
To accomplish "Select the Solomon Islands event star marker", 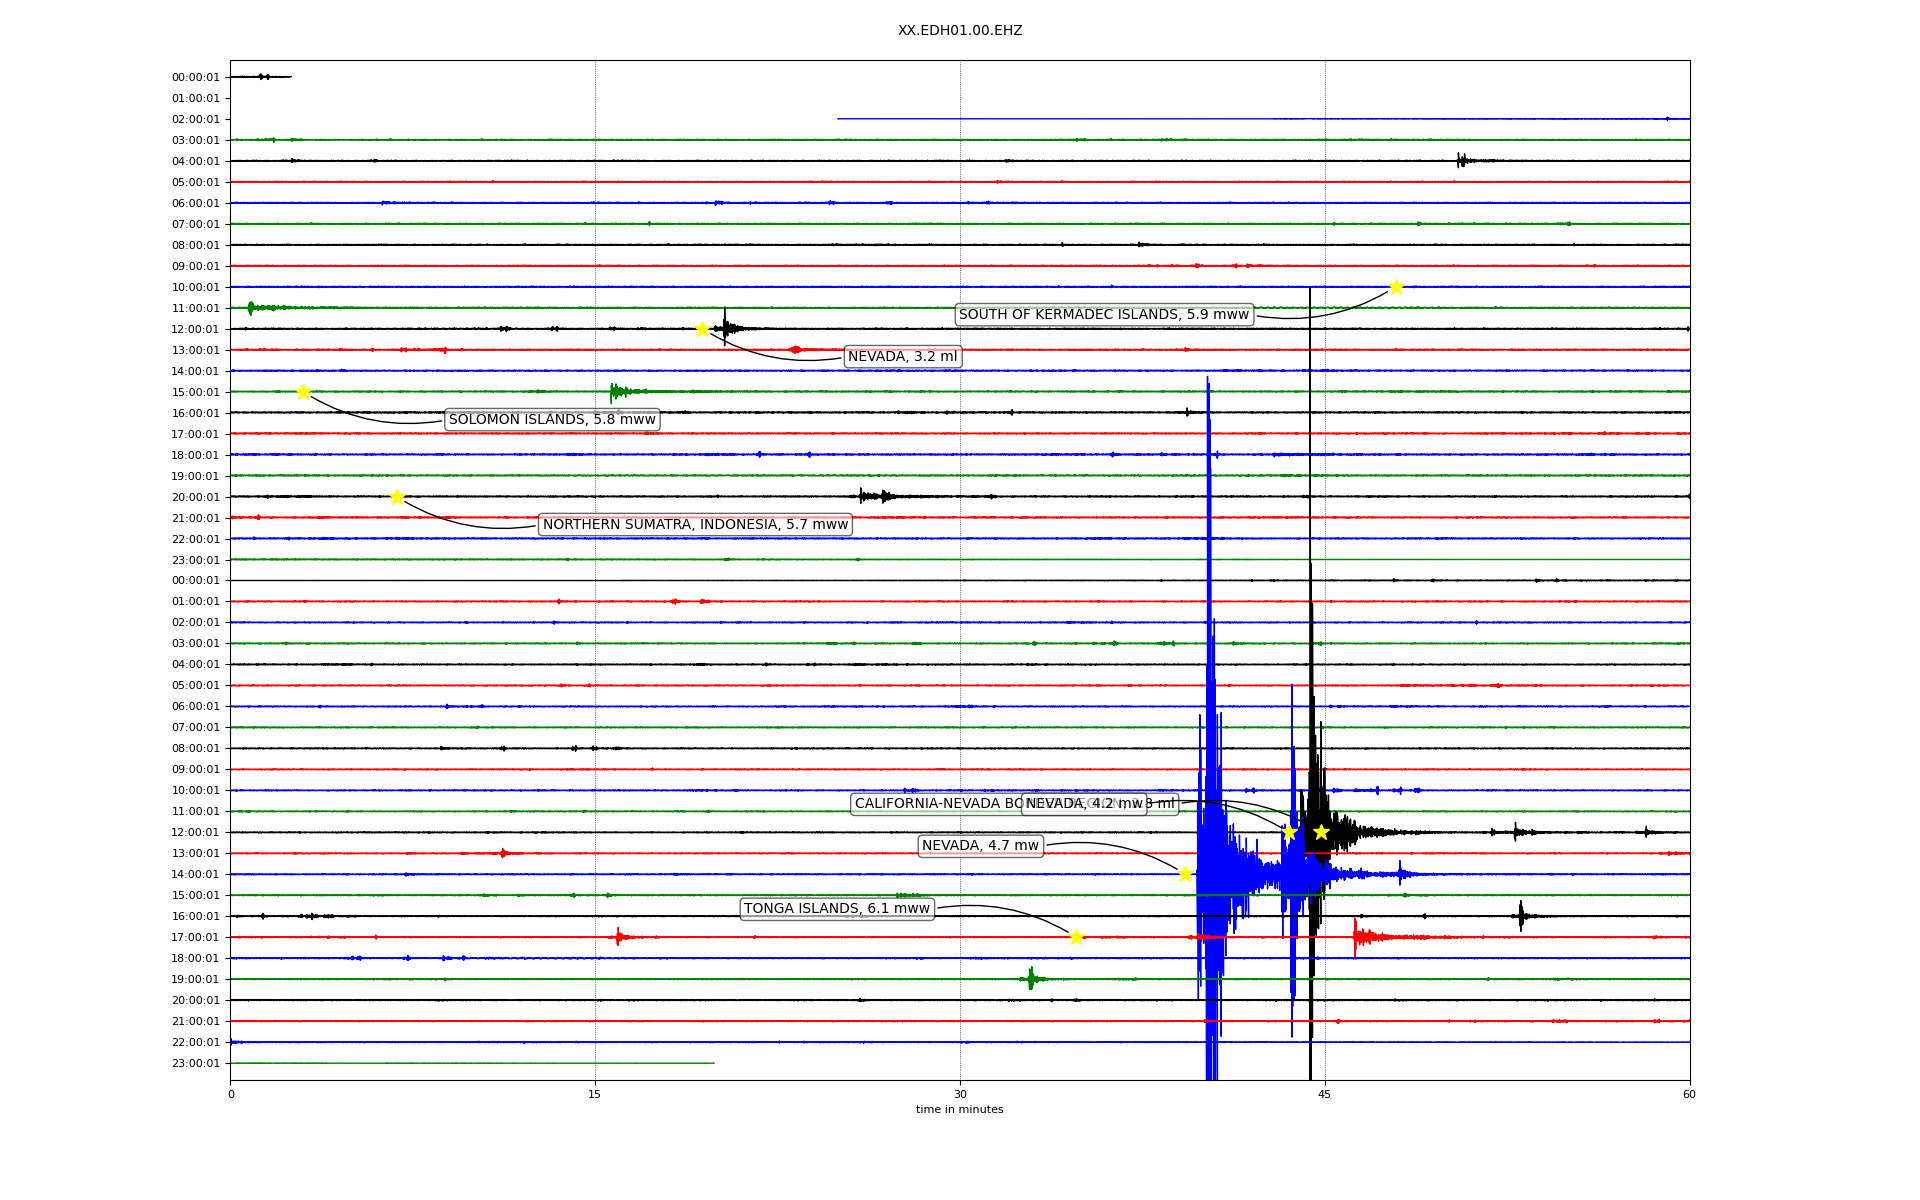I will pos(303,392).
